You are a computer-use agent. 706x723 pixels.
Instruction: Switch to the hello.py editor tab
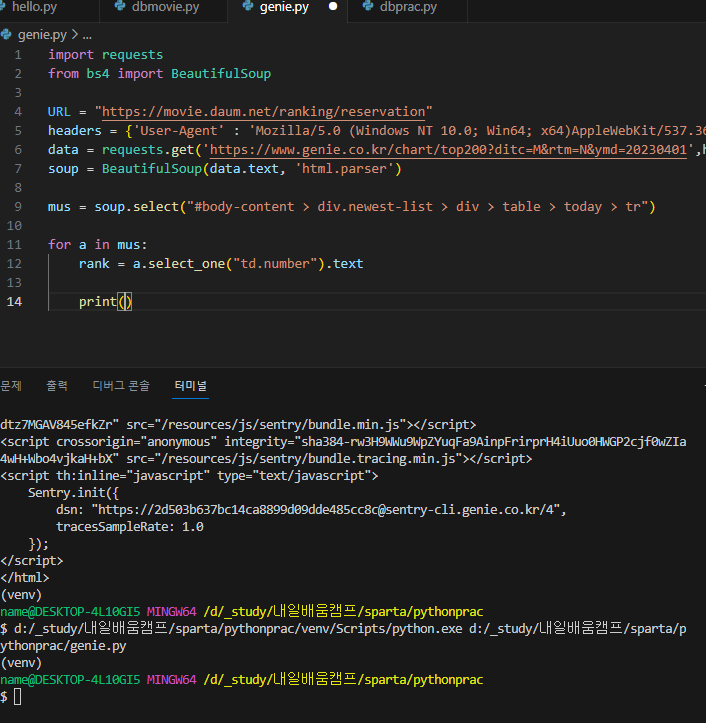coord(34,7)
